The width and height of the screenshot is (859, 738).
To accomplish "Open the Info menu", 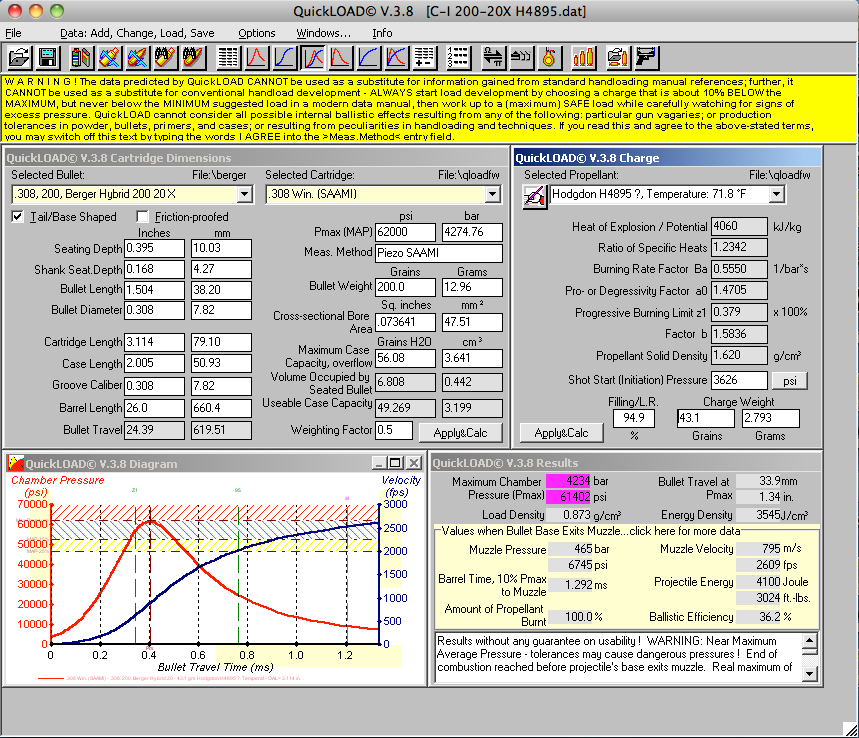I will pos(382,33).
